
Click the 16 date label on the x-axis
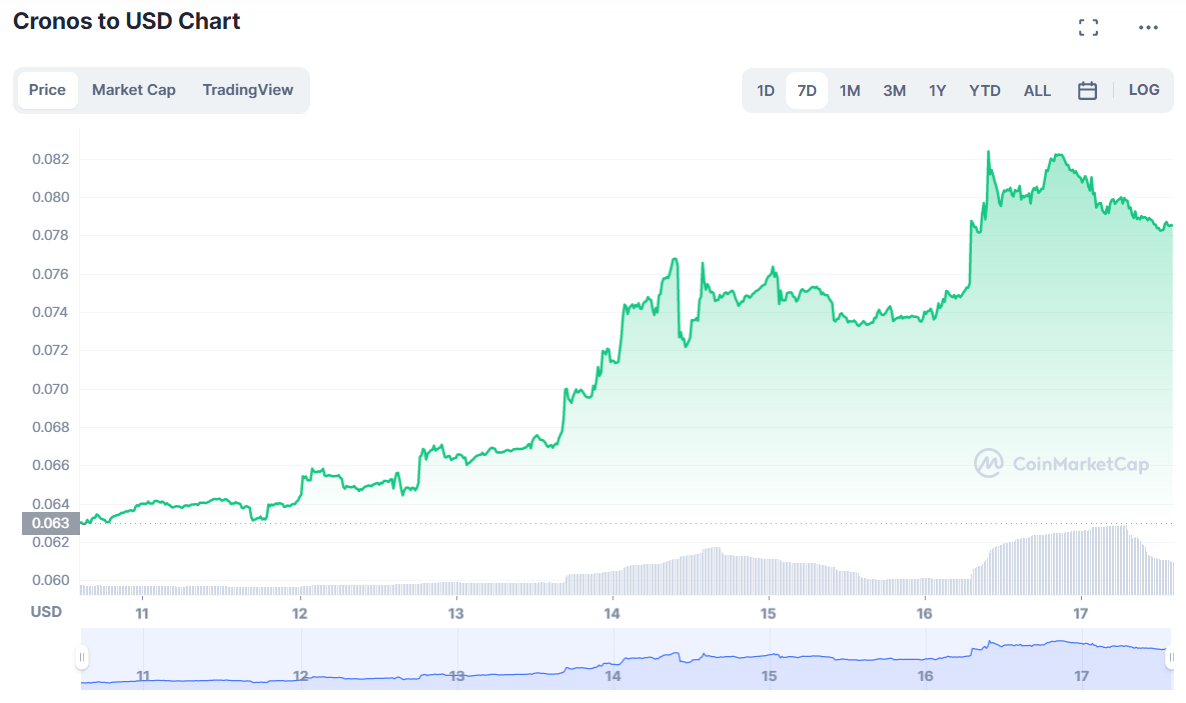(924, 613)
